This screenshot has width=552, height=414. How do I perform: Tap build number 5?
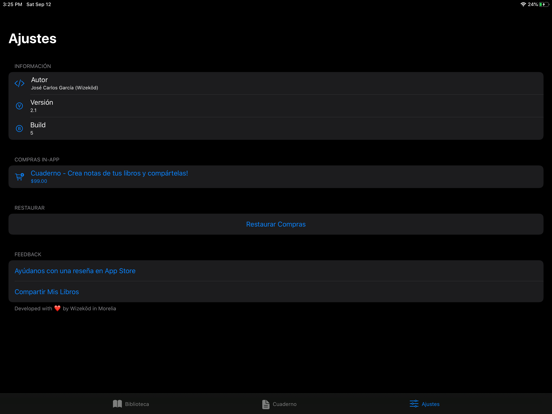point(32,133)
